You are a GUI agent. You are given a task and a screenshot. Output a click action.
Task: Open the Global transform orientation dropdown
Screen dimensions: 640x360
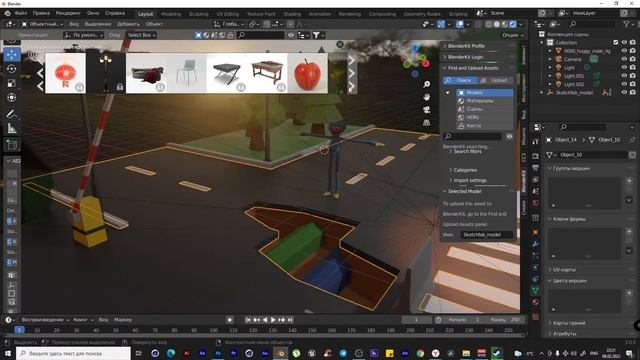pos(229,24)
